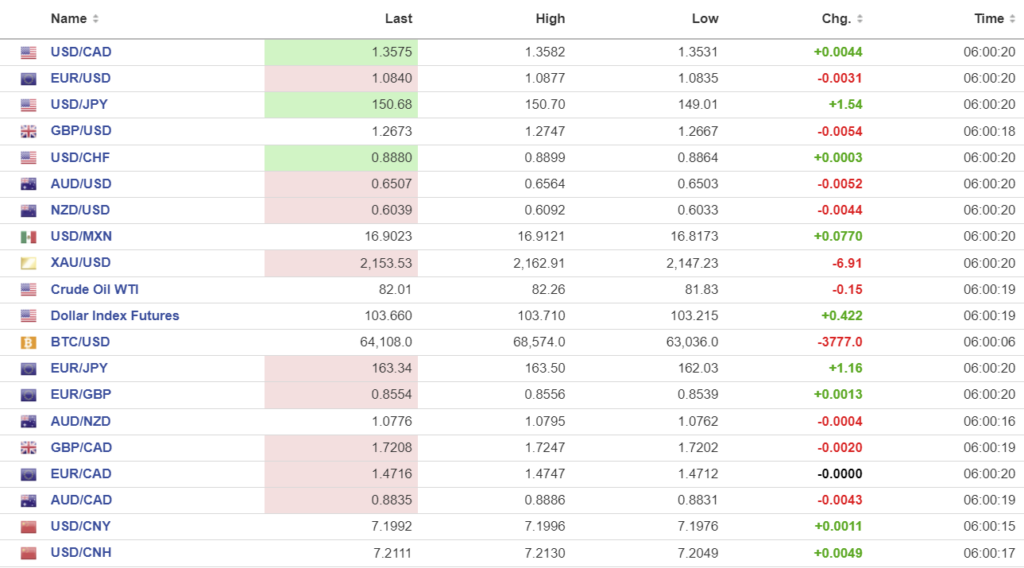Click the gold bar icon beside XAU/USD
The width and height of the screenshot is (1024, 568).
[28, 263]
